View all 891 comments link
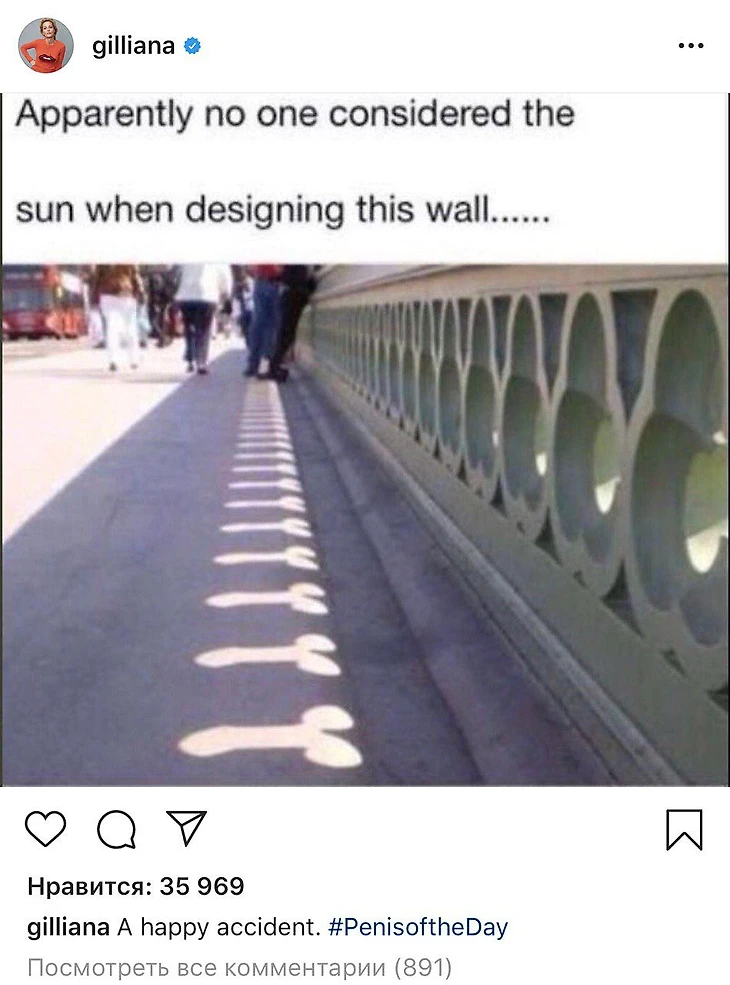The height and width of the screenshot is (985, 730). point(239,967)
